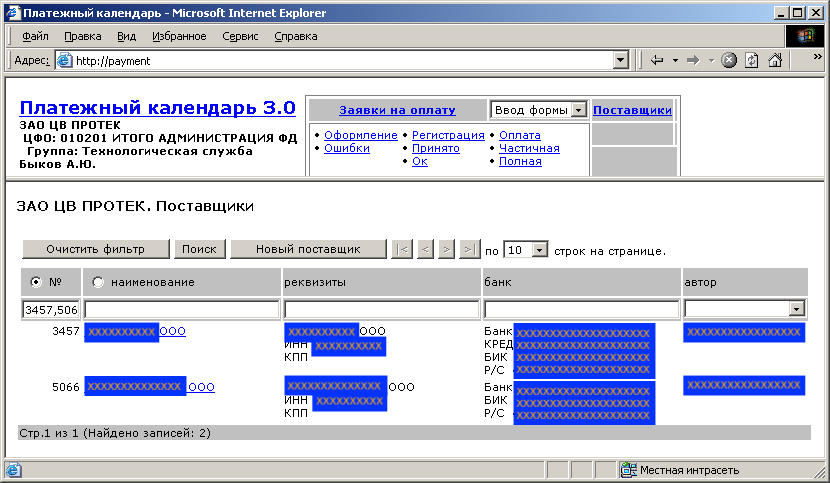Click the банк column header
Viewport: 830px width, 483px height.
coord(582,282)
